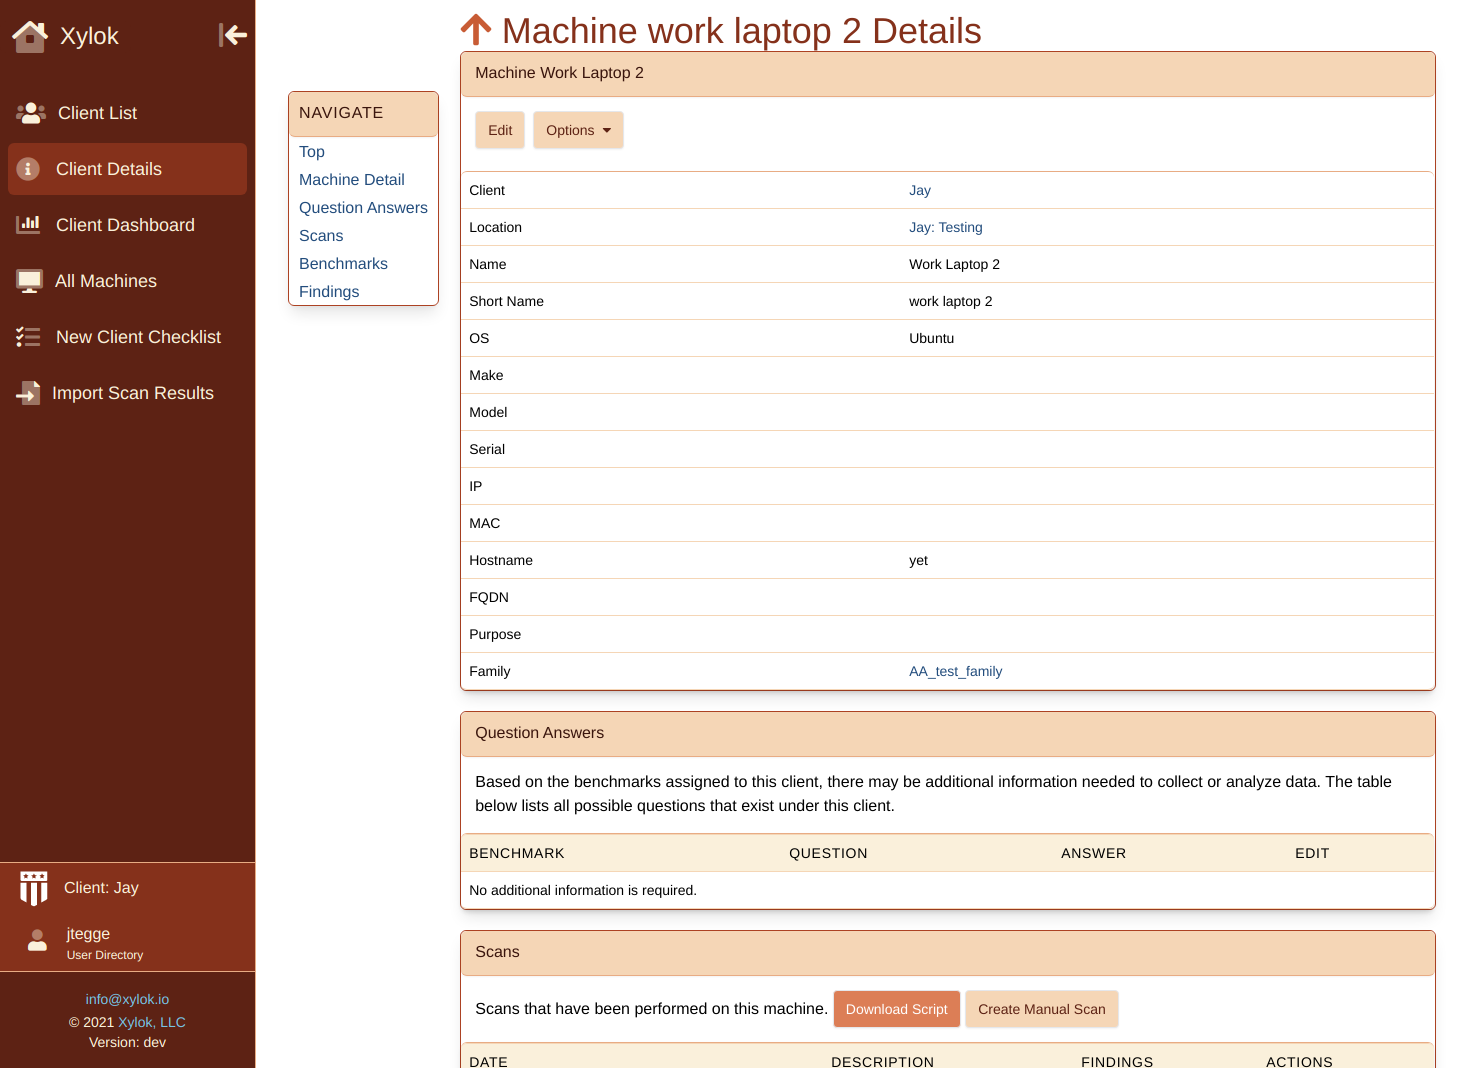
Task: Collapse the sidebar with arrow icon
Action: [x=233, y=35]
